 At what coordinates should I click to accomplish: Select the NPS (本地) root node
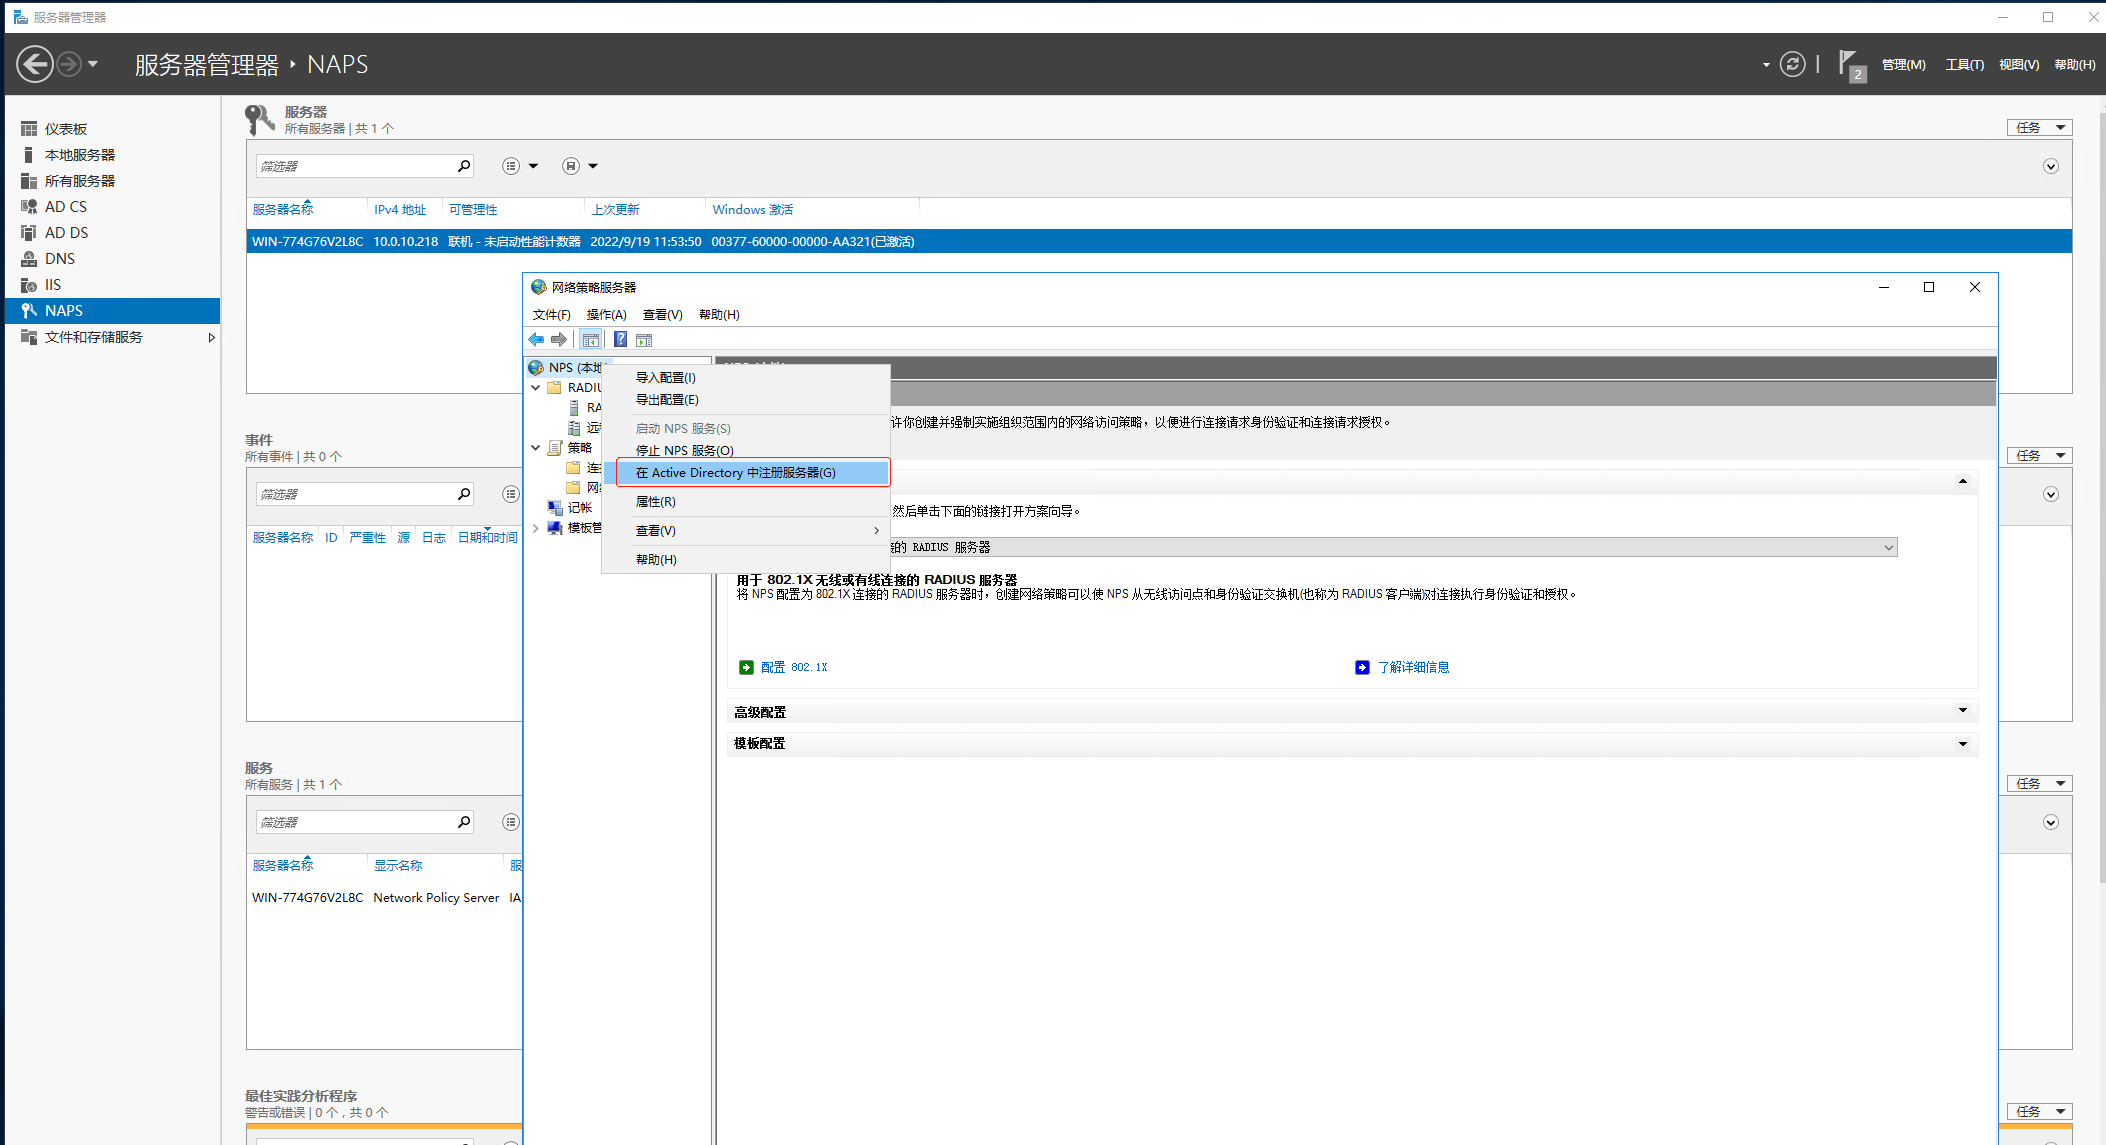pos(566,368)
